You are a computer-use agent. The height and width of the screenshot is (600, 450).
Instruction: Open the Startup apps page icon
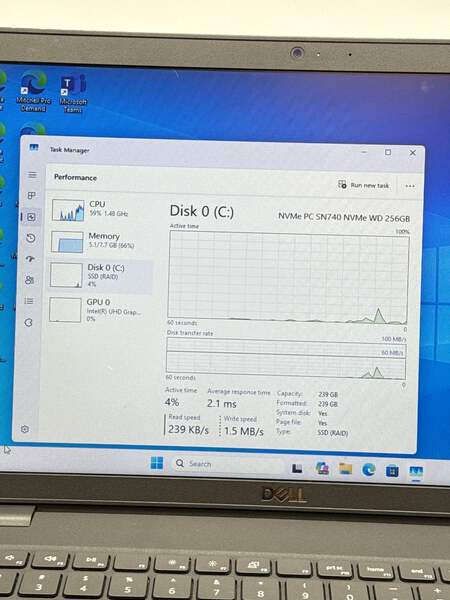point(30,259)
